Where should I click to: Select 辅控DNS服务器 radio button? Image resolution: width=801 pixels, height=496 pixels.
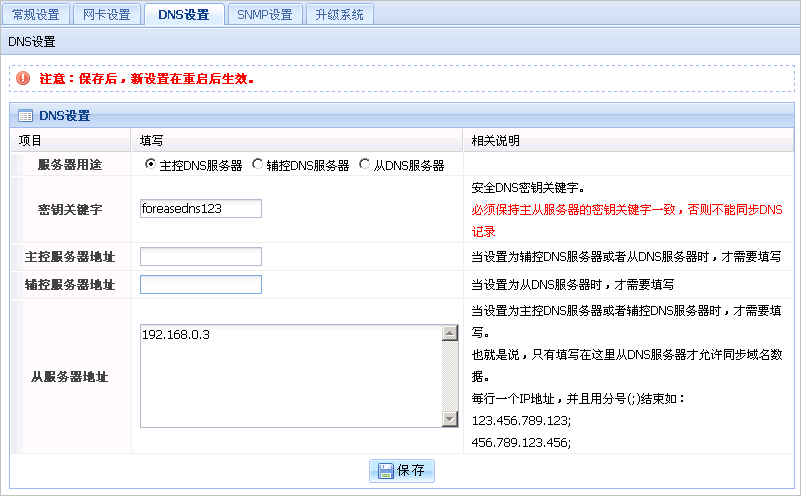pyautogui.click(x=257, y=164)
